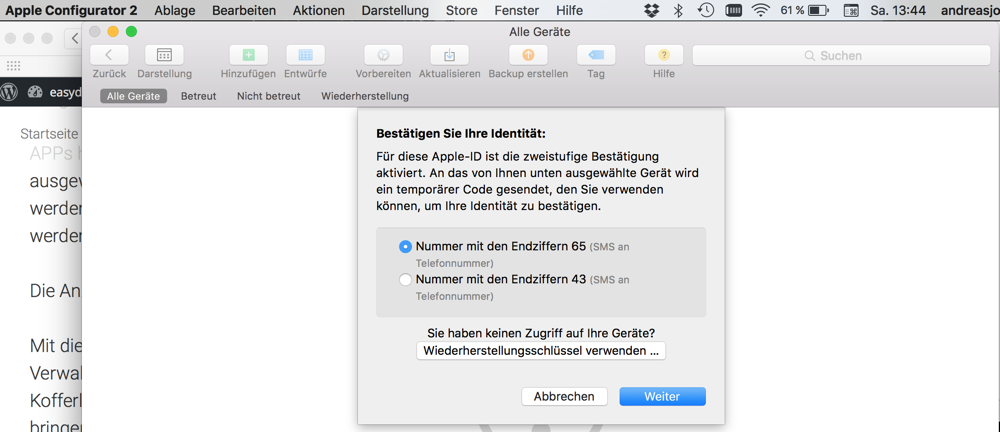Click the Startseite link in background browser
This screenshot has height=432, width=1000.
[x=49, y=134]
